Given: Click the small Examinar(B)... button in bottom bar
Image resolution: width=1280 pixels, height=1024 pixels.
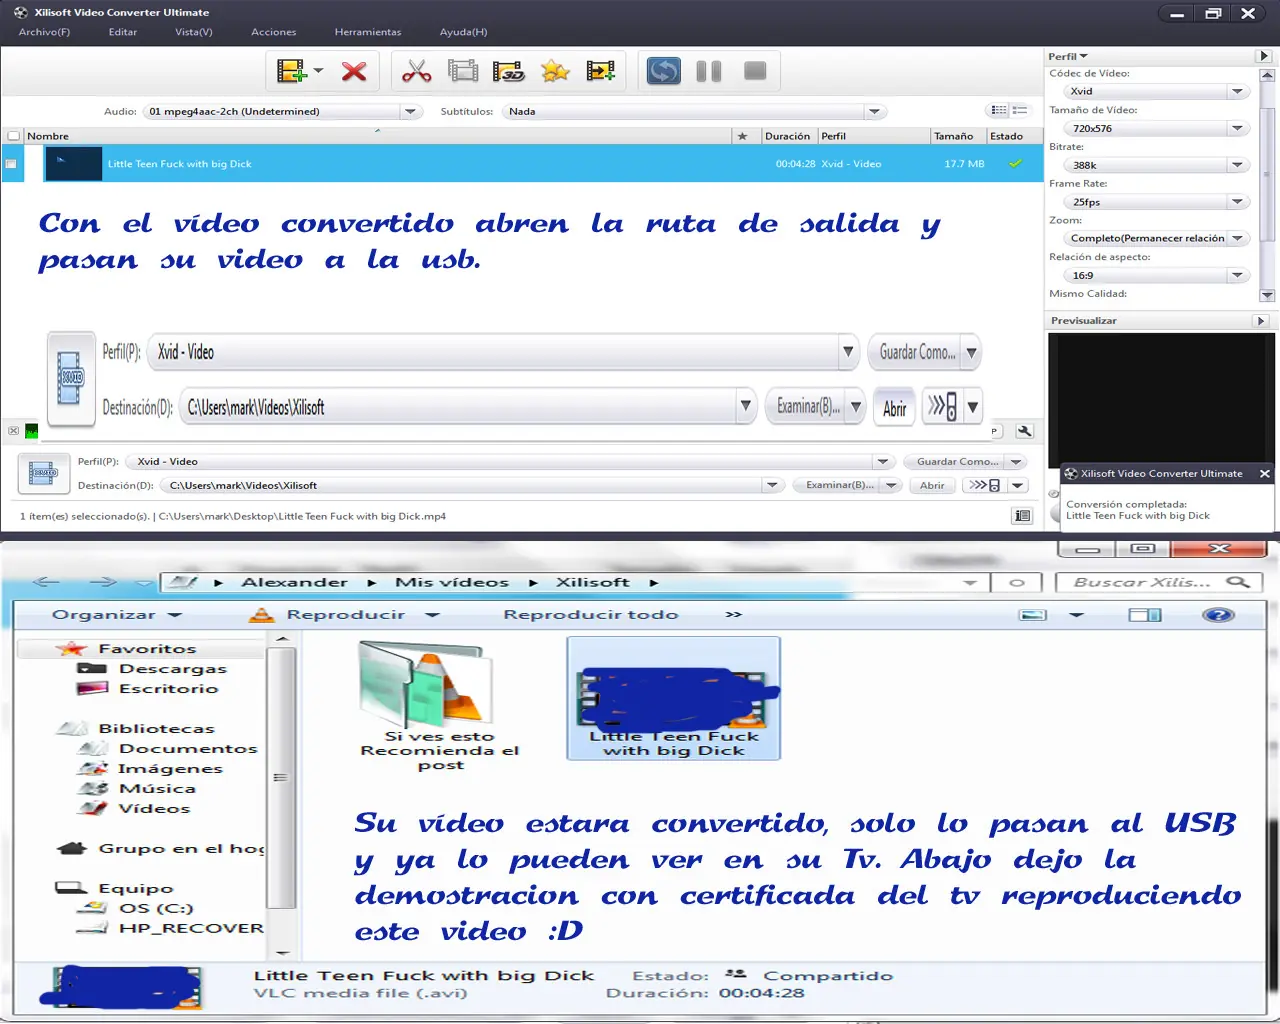Looking at the screenshot, I should tap(839, 485).
